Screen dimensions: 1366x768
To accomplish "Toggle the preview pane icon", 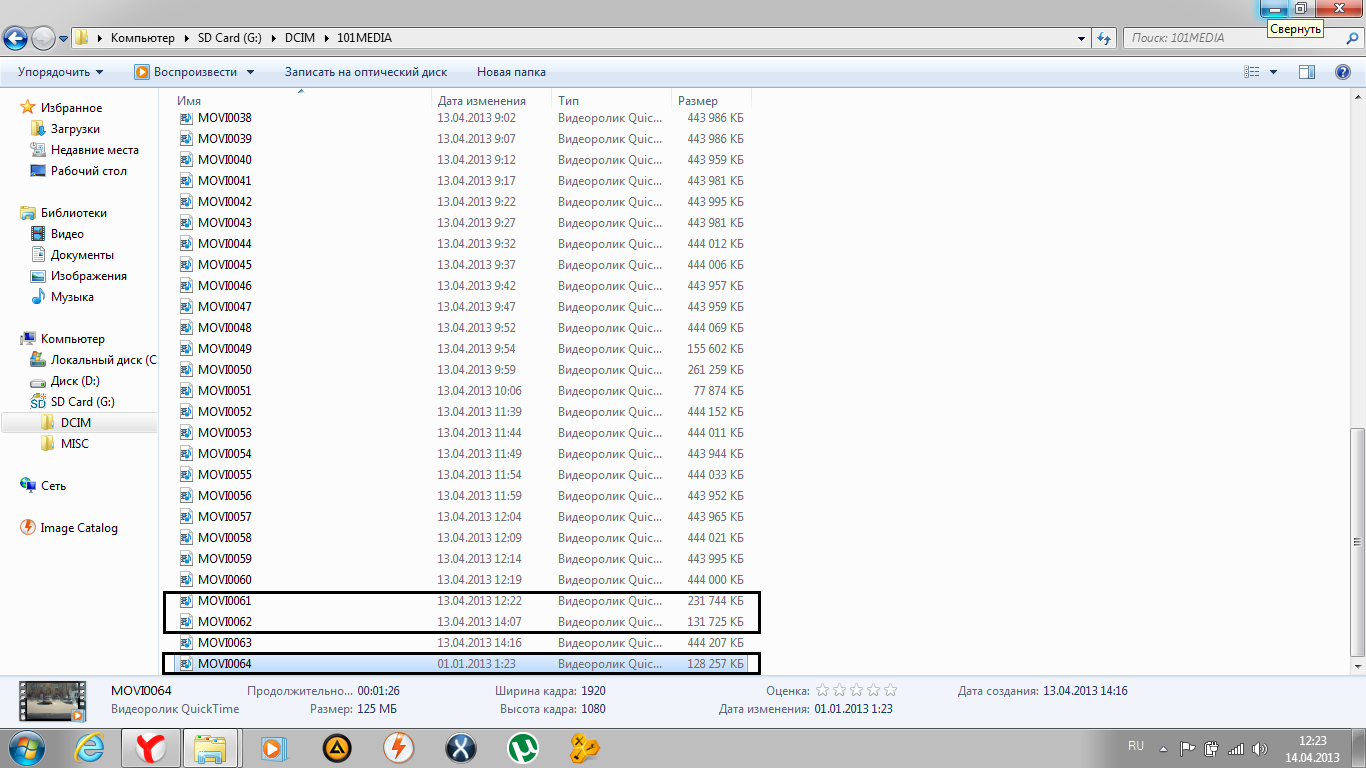I will pyautogui.click(x=1306, y=72).
